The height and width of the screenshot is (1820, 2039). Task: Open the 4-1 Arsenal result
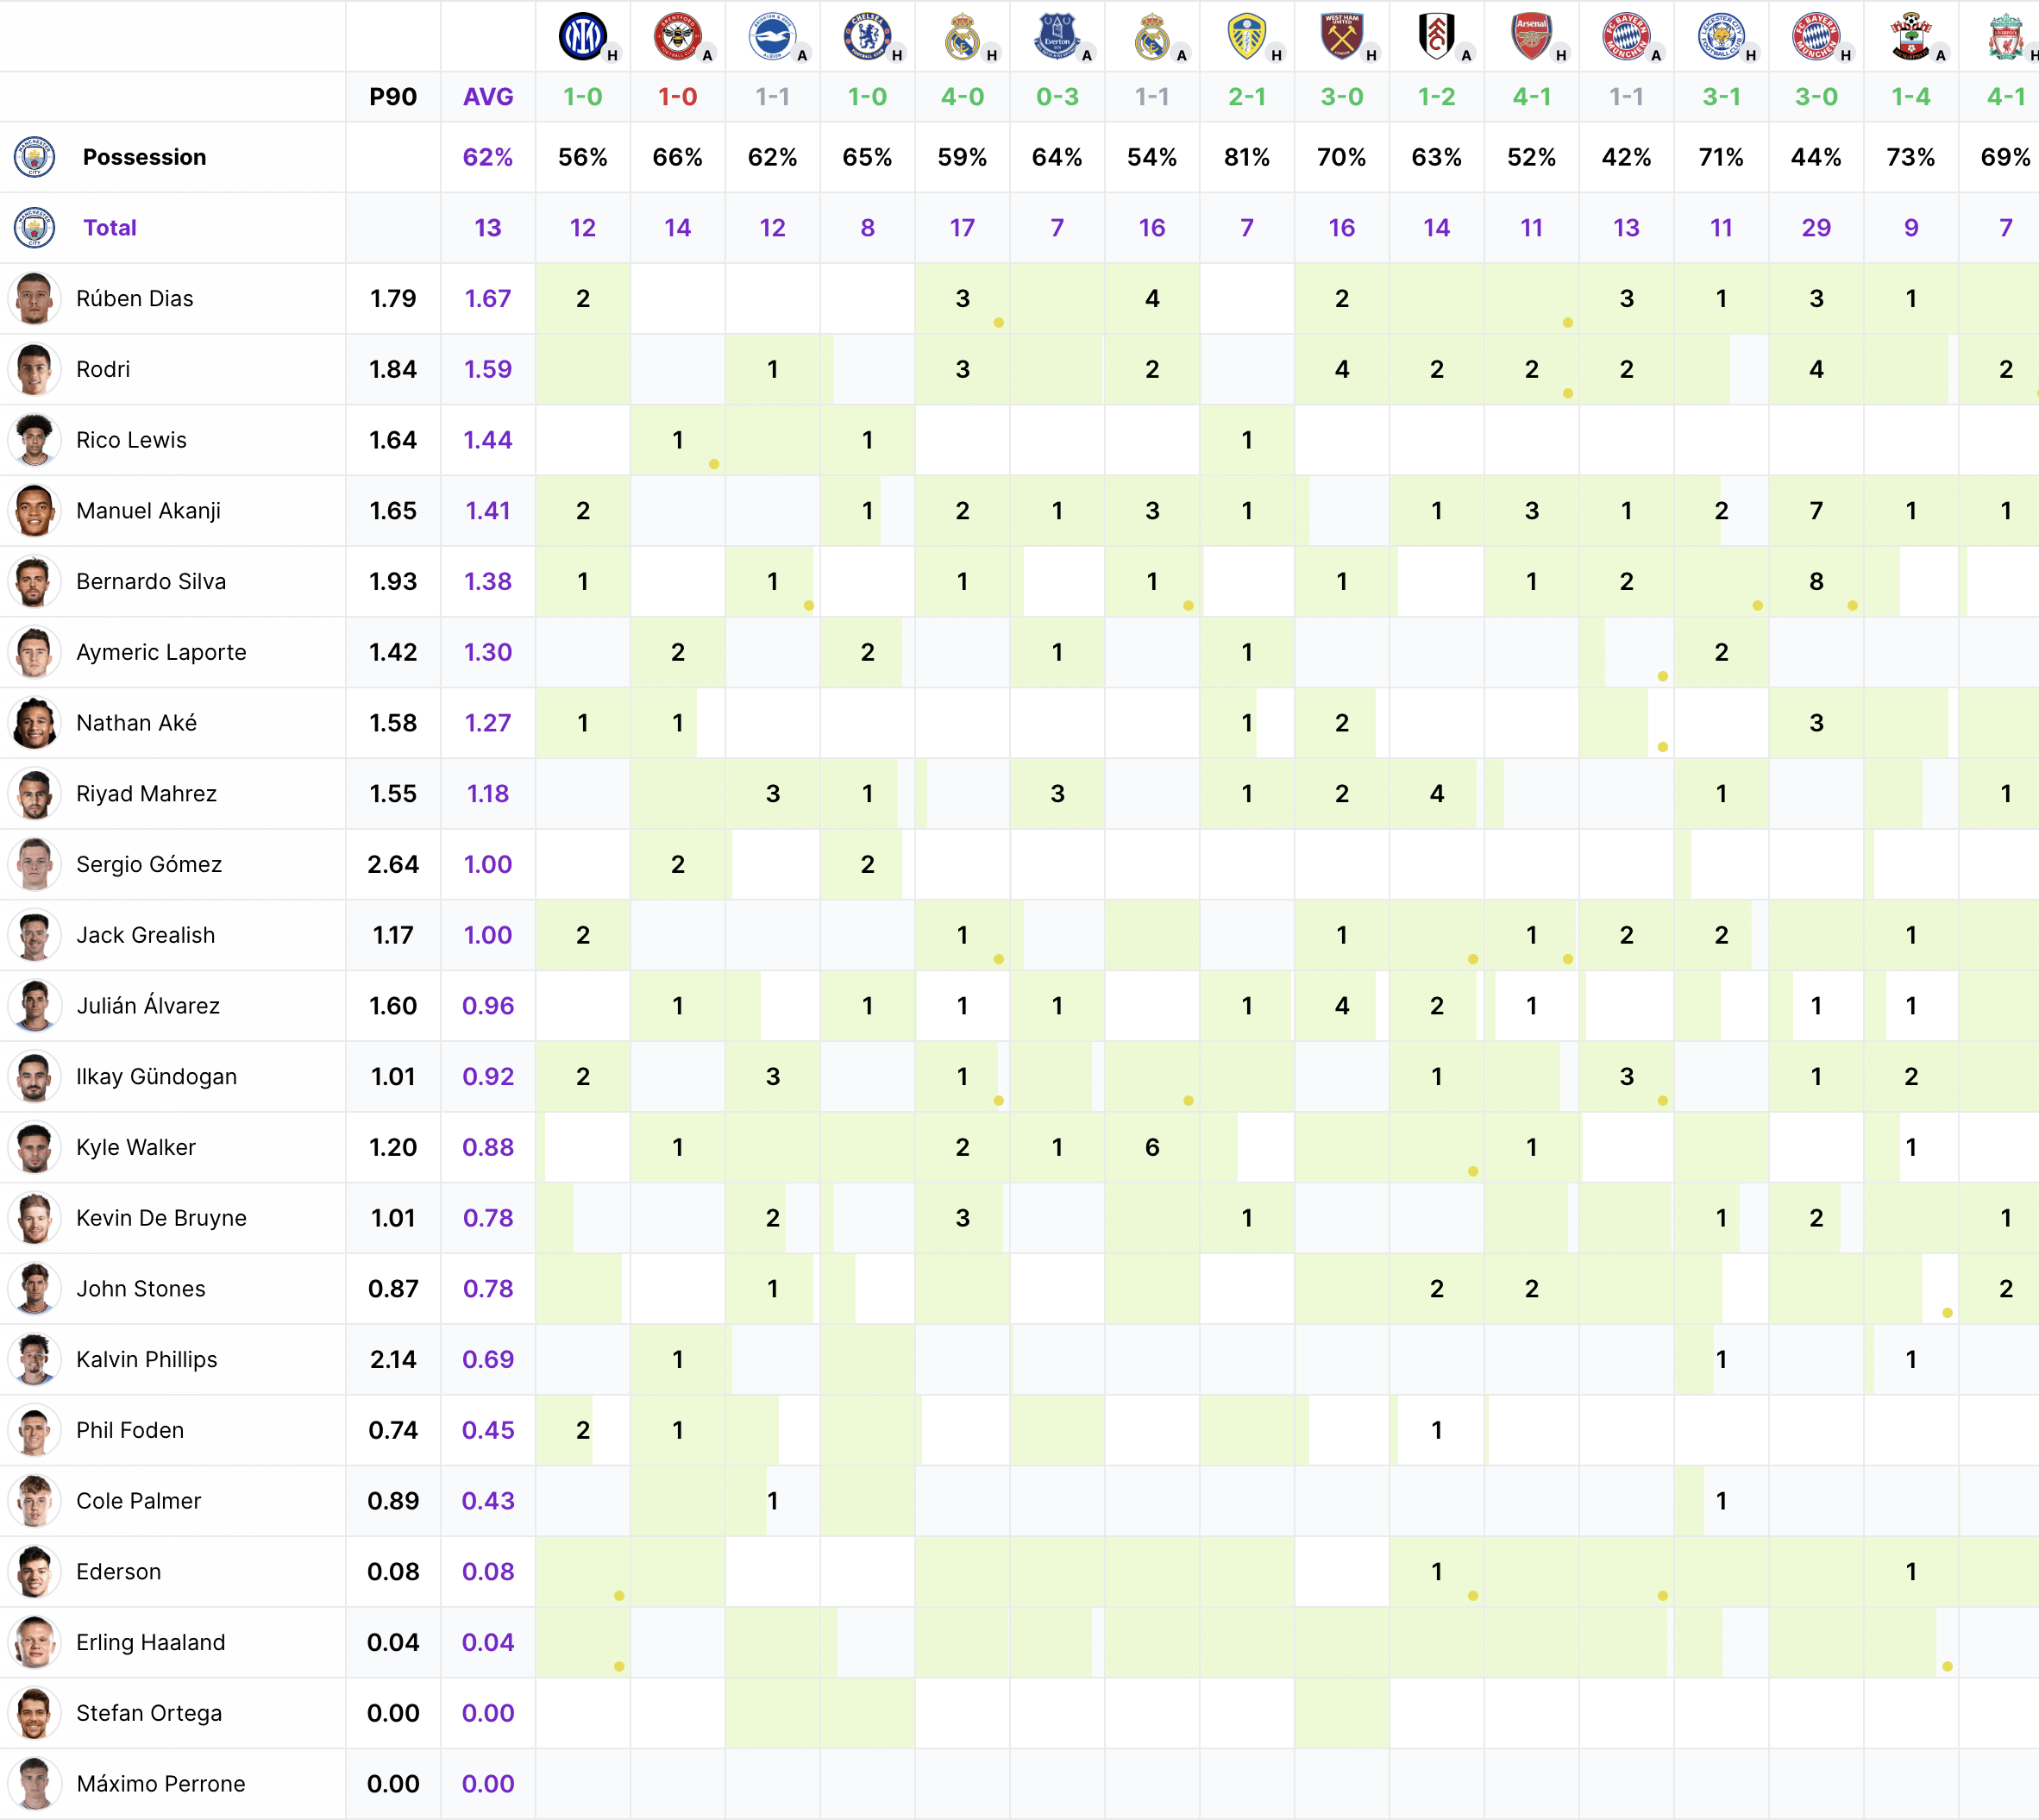[x=1531, y=97]
